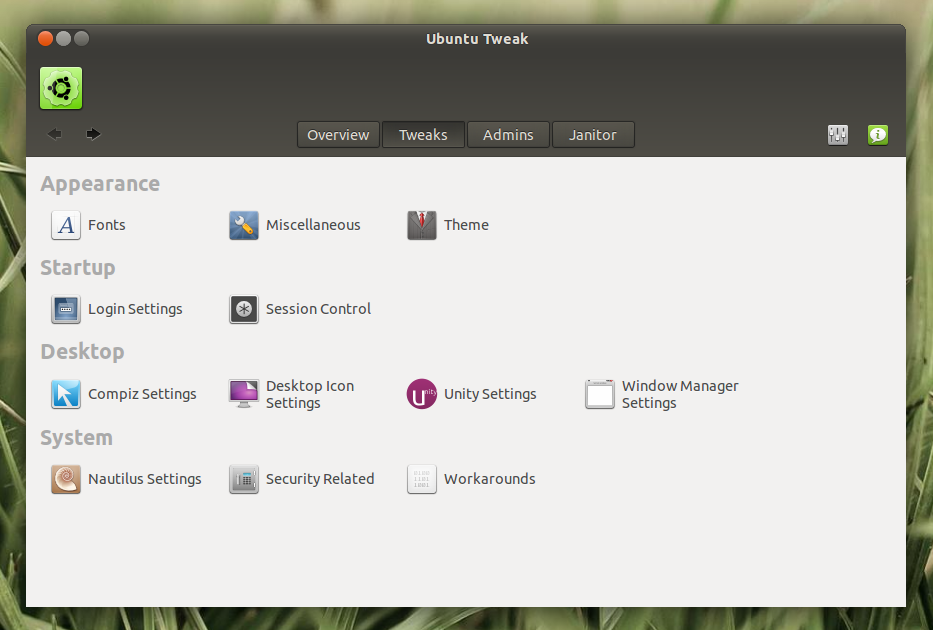Viewport: 933px width, 630px height.
Task: Click the preferences sliders icon top right
Action: point(838,134)
